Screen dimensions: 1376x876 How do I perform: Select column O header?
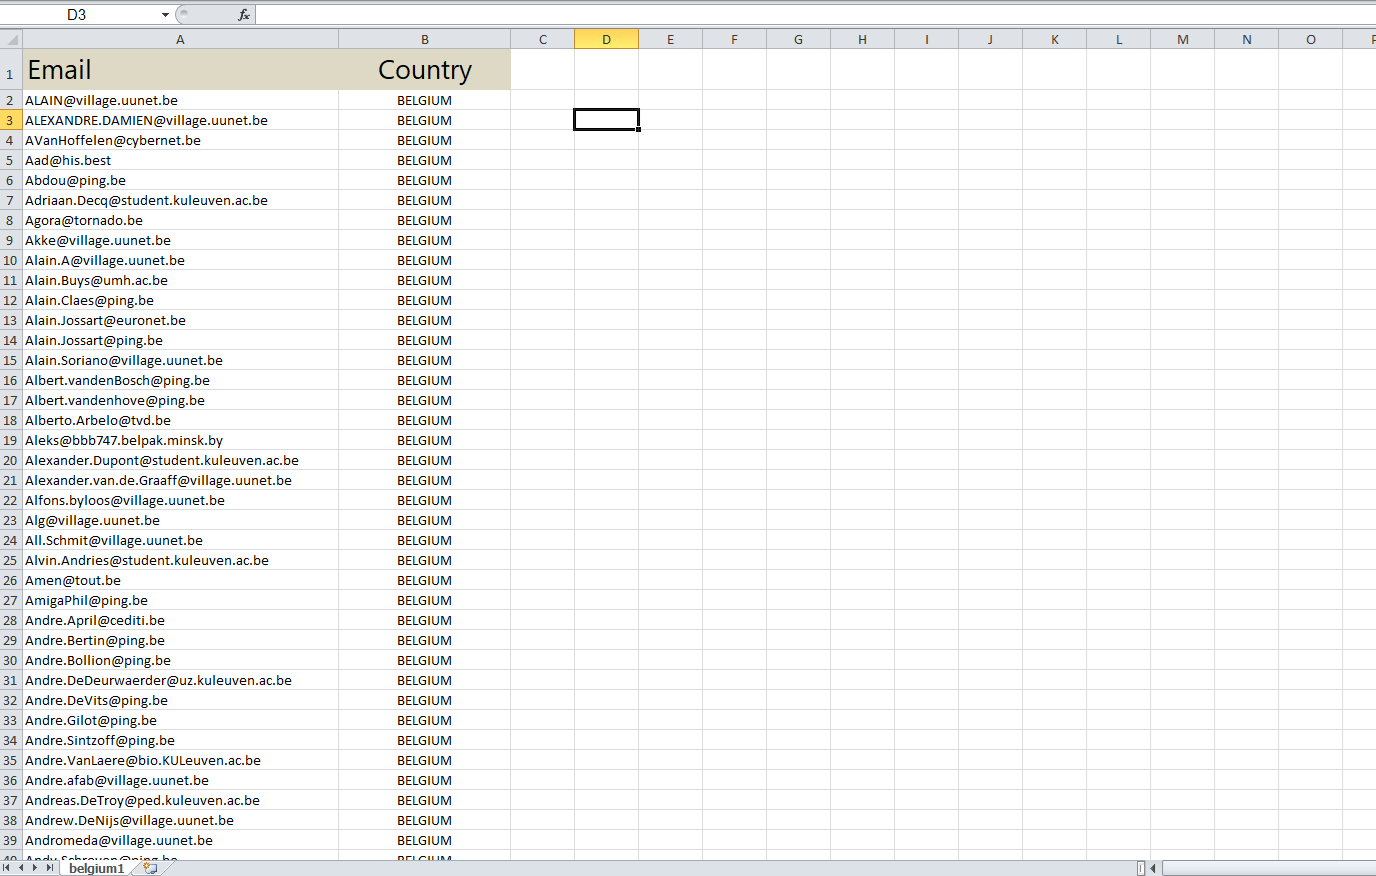tap(1311, 40)
